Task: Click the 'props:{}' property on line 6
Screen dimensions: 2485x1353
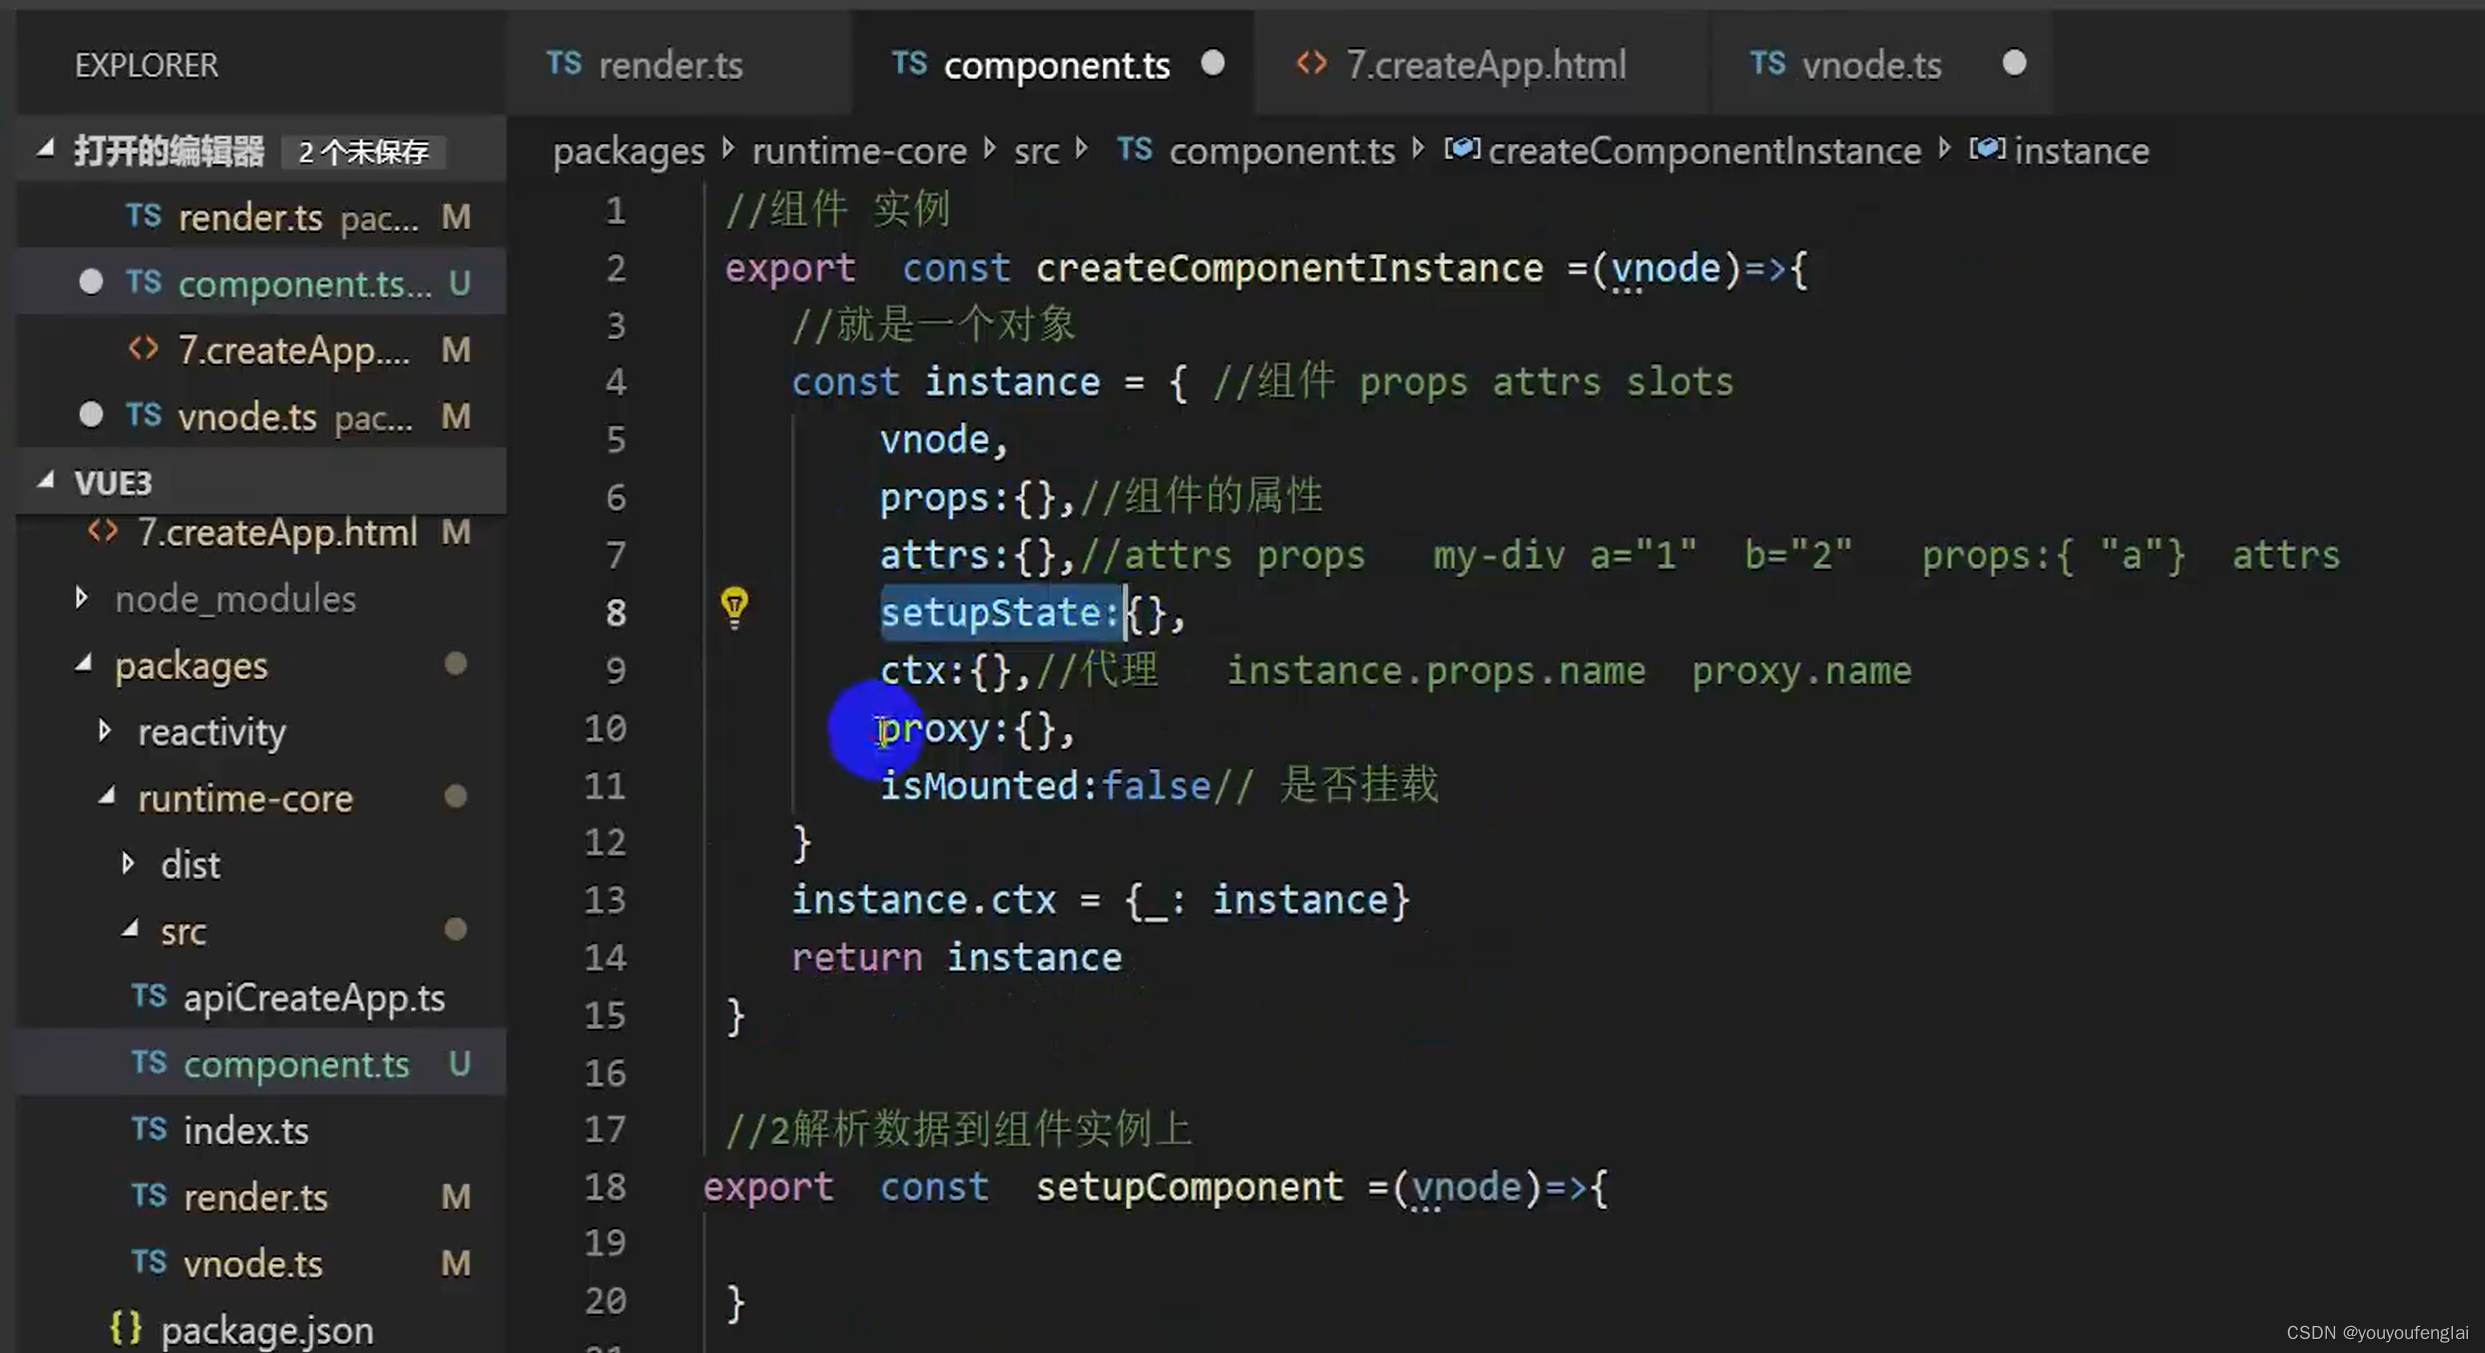Action: (x=967, y=497)
